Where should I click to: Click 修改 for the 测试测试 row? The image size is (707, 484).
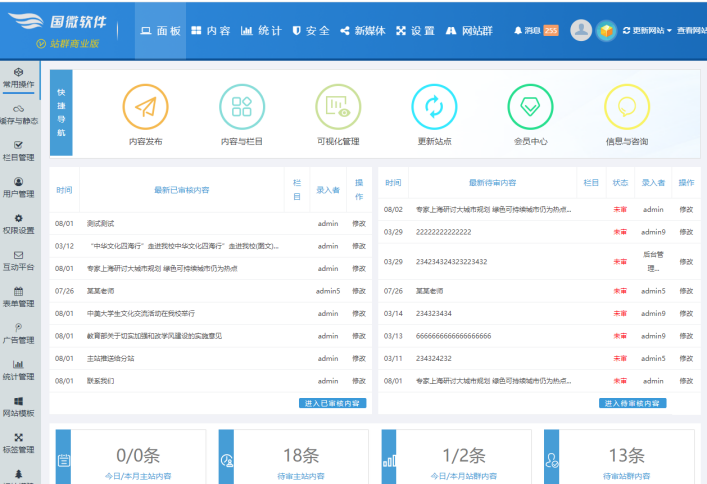pyautogui.click(x=358, y=223)
